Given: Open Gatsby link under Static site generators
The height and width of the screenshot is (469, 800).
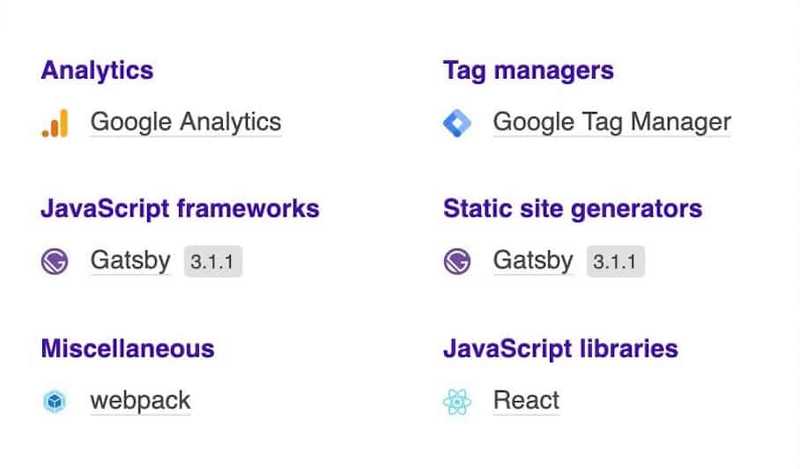Looking at the screenshot, I should 532,261.
